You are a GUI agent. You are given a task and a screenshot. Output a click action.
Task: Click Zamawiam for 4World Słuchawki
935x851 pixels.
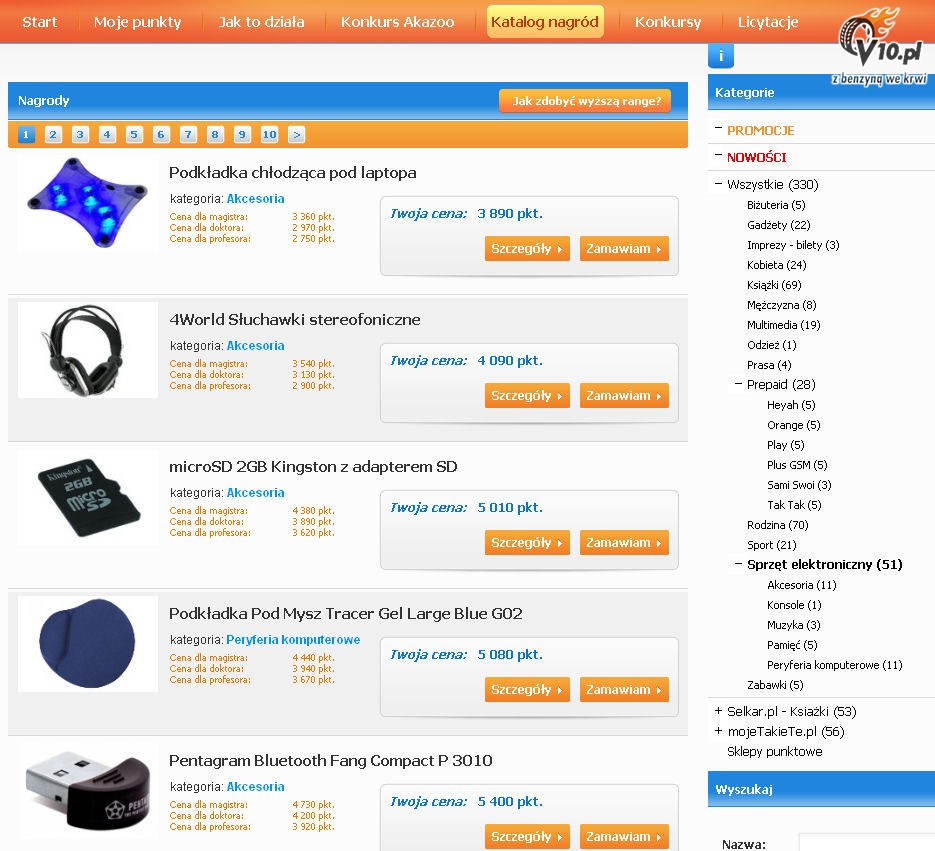(x=624, y=395)
